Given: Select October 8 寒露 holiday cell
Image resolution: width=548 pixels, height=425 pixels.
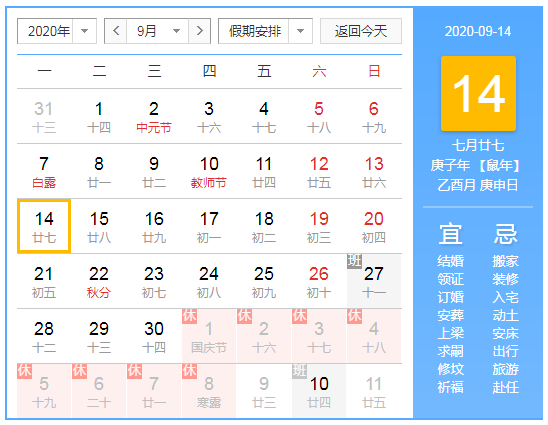Looking at the screenshot, I should pos(209,391).
